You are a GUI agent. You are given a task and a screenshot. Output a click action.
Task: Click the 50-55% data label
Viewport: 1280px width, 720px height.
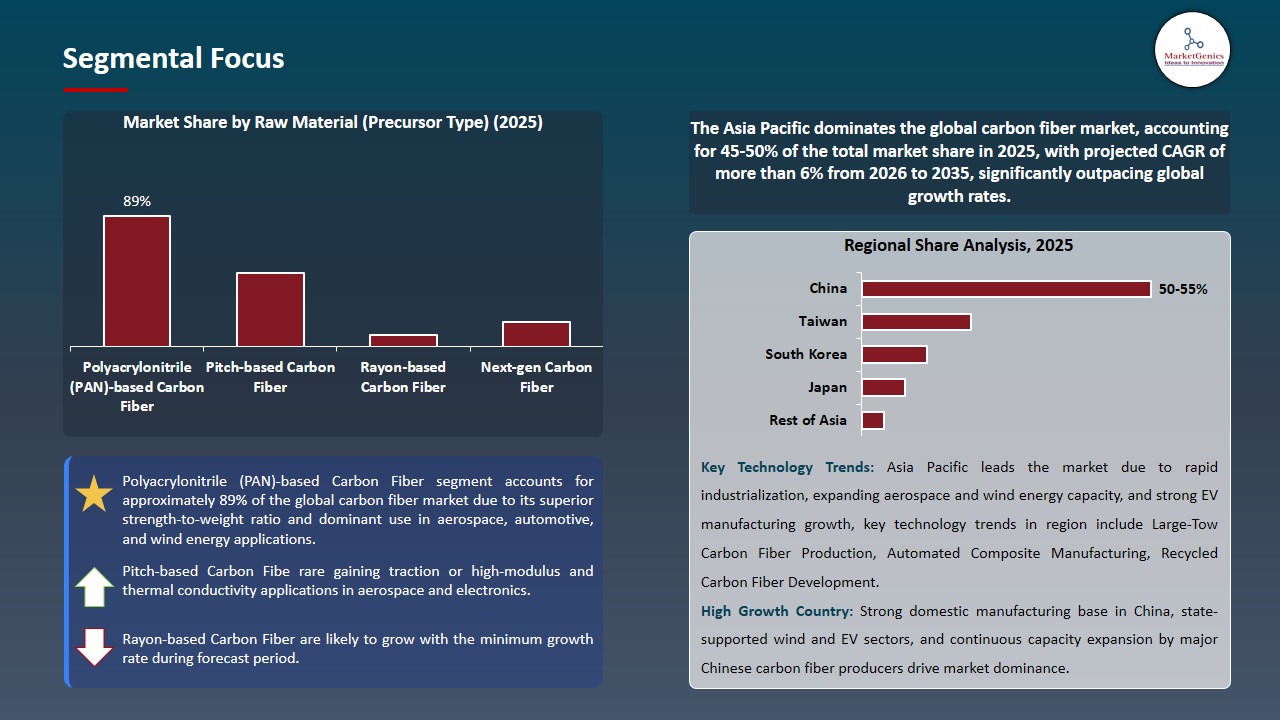pyautogui.click(x=1183, y=289)
